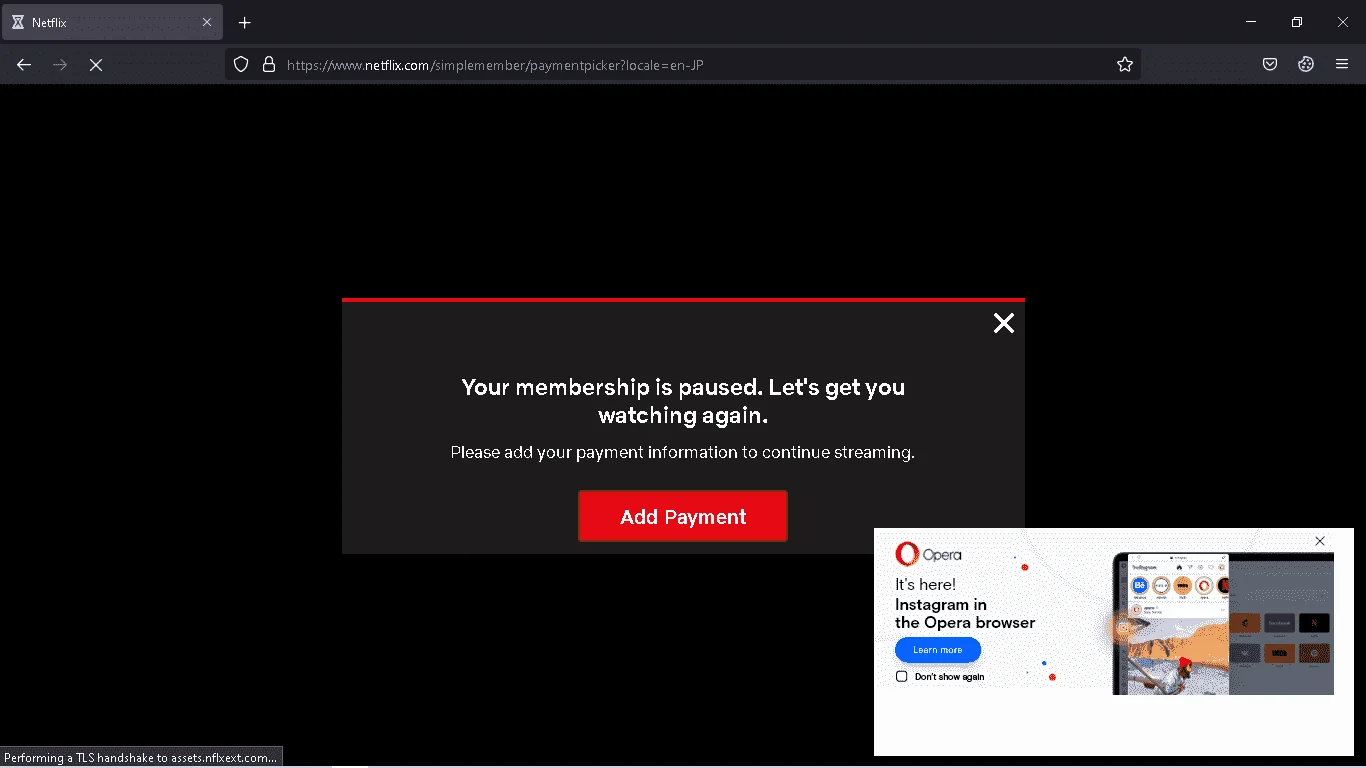The image size is (1366, 768).
Task: Close the Opera advertisement popup
Action: coord(1320,541)
